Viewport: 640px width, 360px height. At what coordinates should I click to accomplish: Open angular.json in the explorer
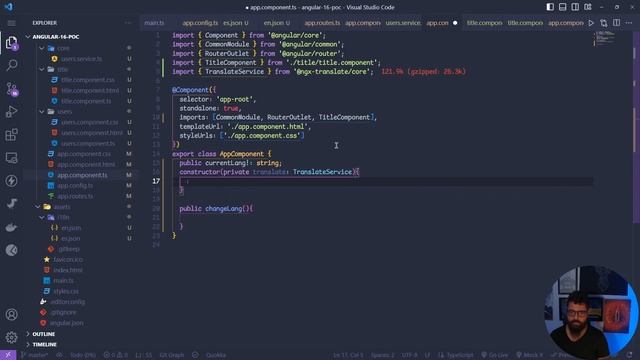point(67,323)
